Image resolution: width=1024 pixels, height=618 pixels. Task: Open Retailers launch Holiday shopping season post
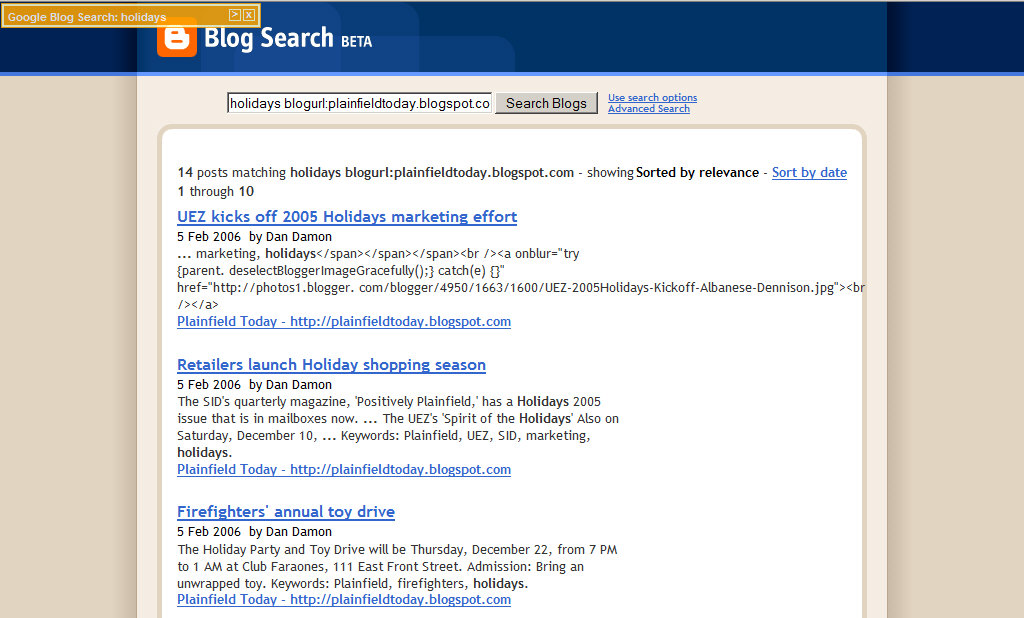click(x=331, y=365)
